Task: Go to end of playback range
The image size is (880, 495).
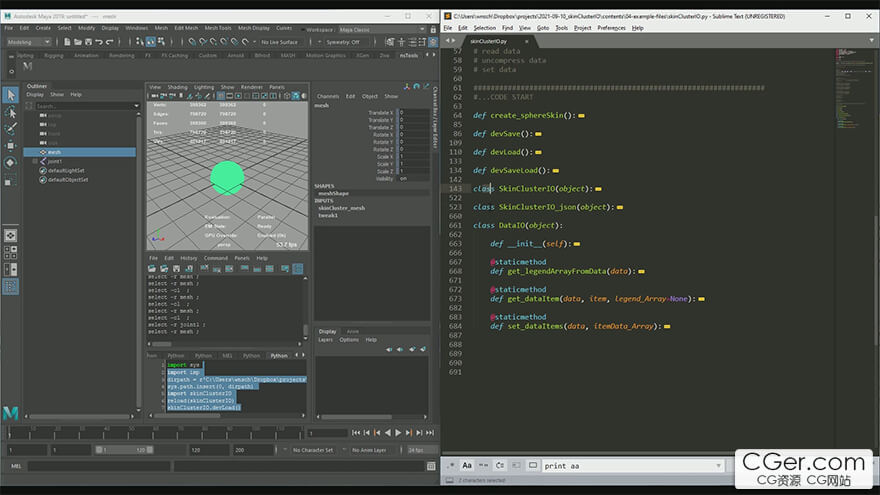Action: pos(430,433)
